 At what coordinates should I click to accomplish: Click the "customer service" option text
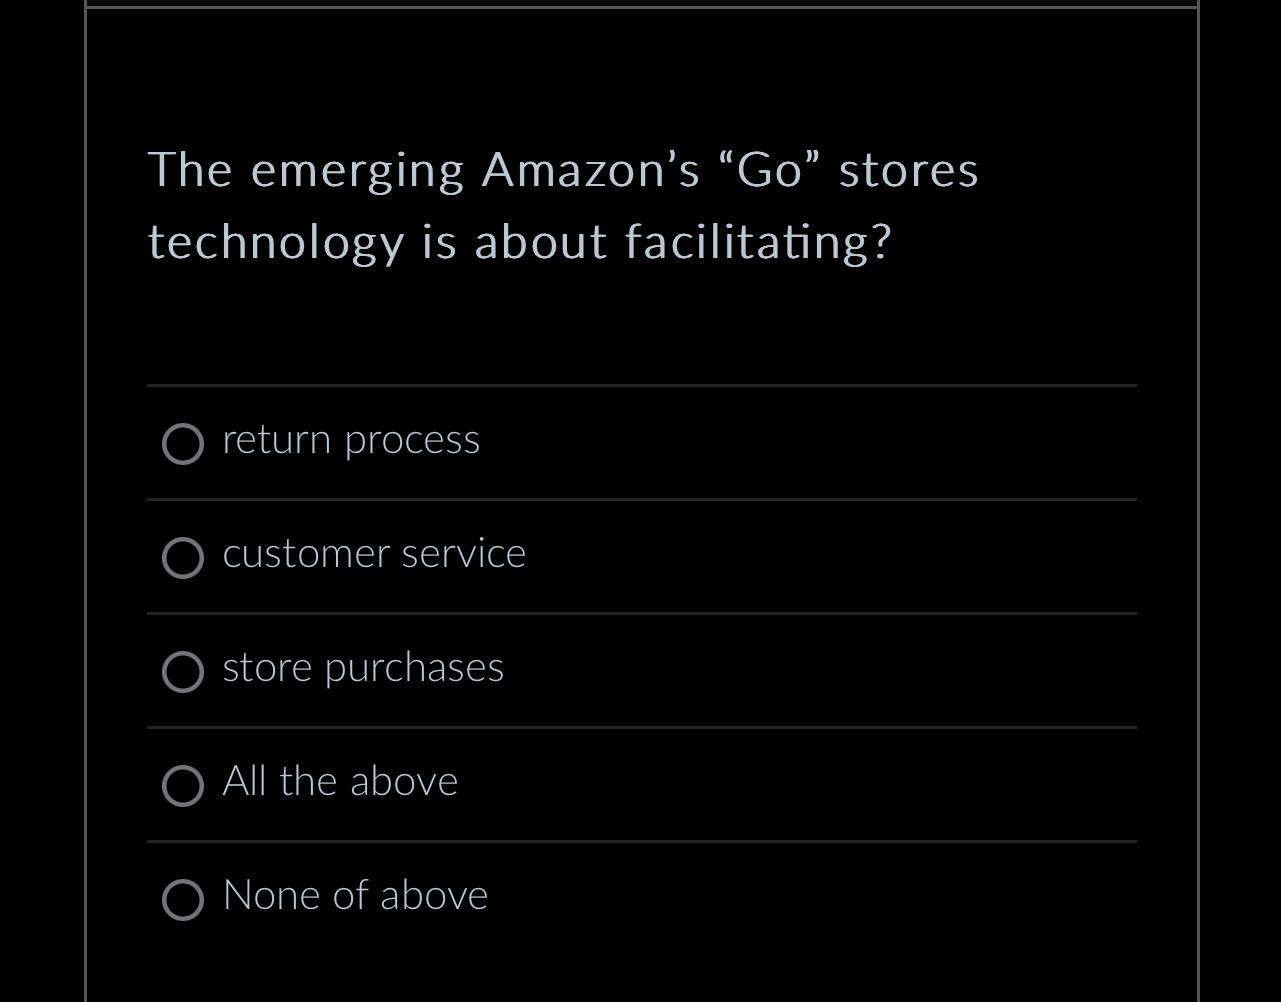click(374, 554)
